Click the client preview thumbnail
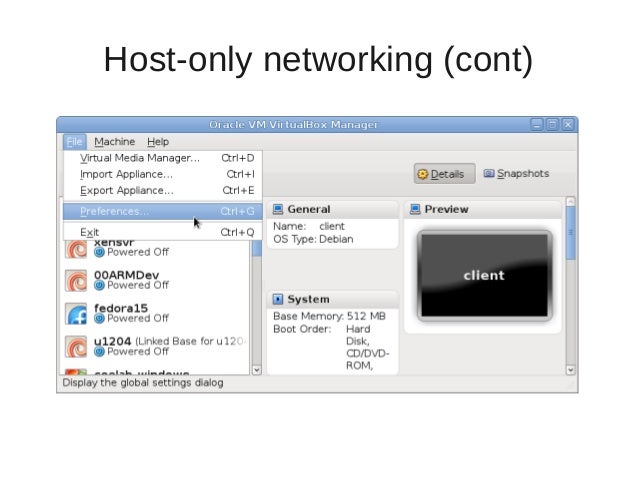This screenshot has width=638, height=479. click(x=485, y=276)
